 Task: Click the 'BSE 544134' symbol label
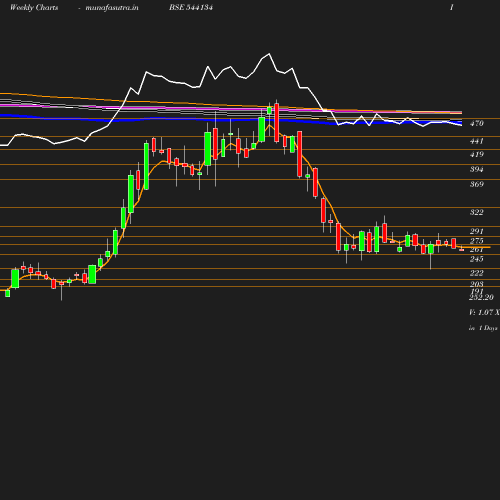tap(191, 7)
